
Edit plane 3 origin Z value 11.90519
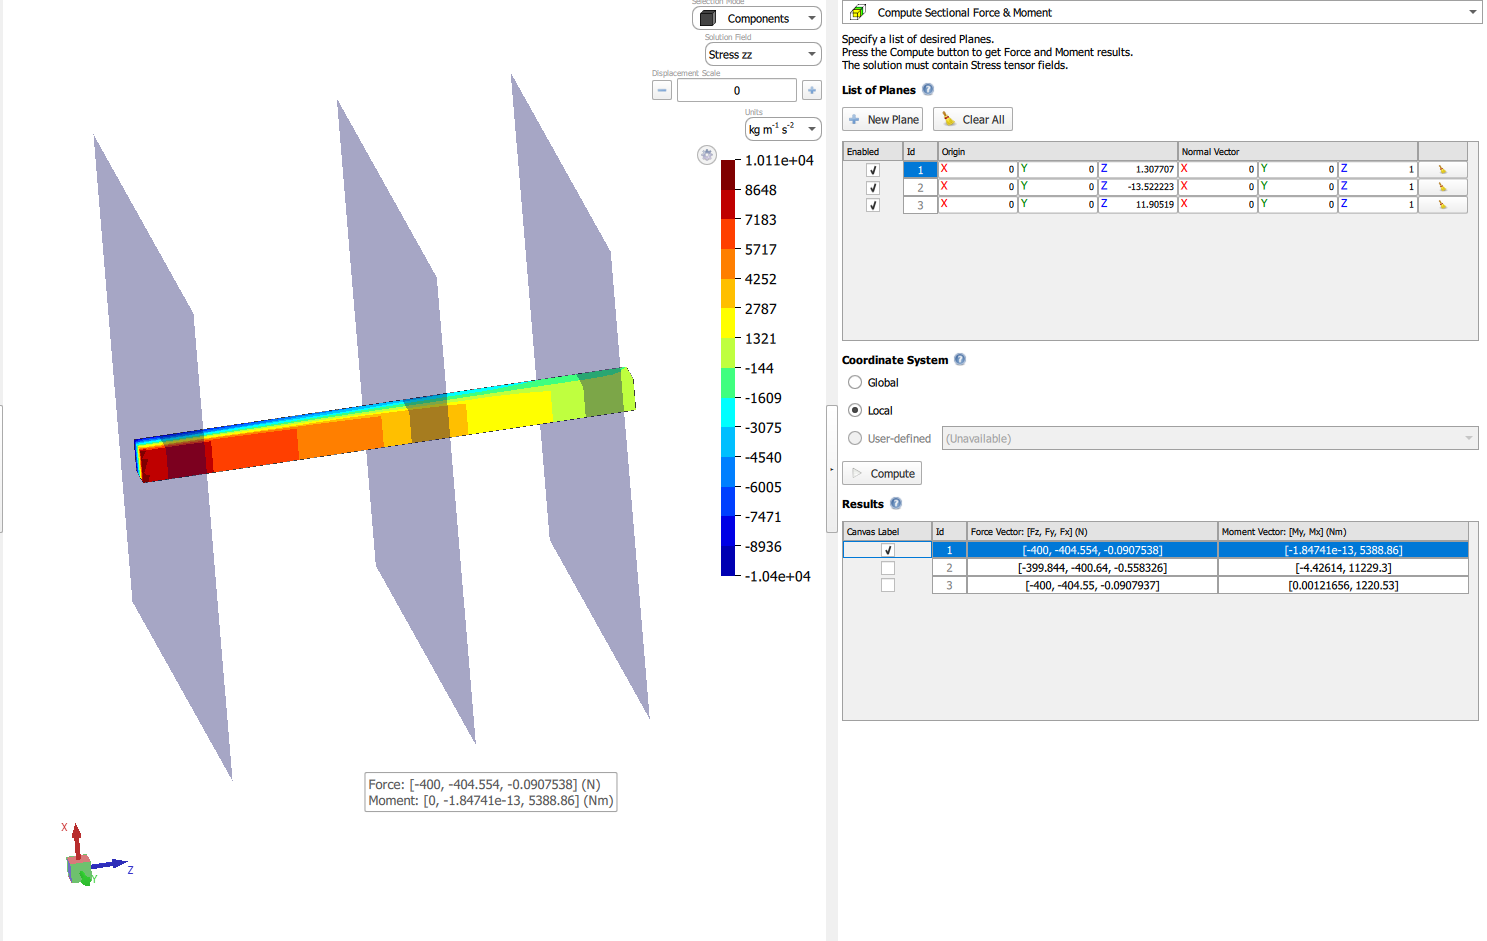(1138, 204)
